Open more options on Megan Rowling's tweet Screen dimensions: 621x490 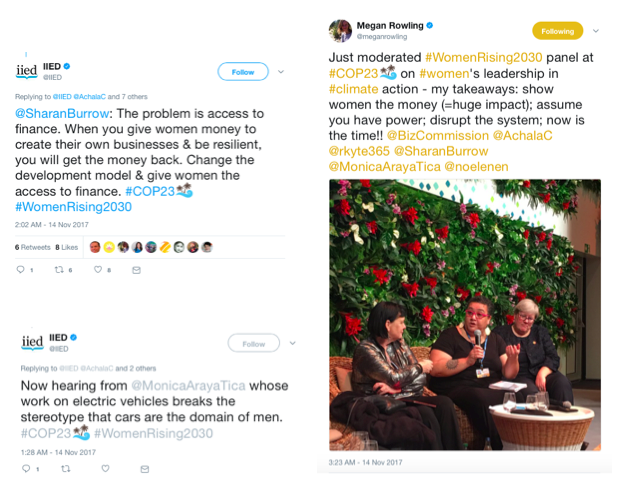[x=596, y=31]
